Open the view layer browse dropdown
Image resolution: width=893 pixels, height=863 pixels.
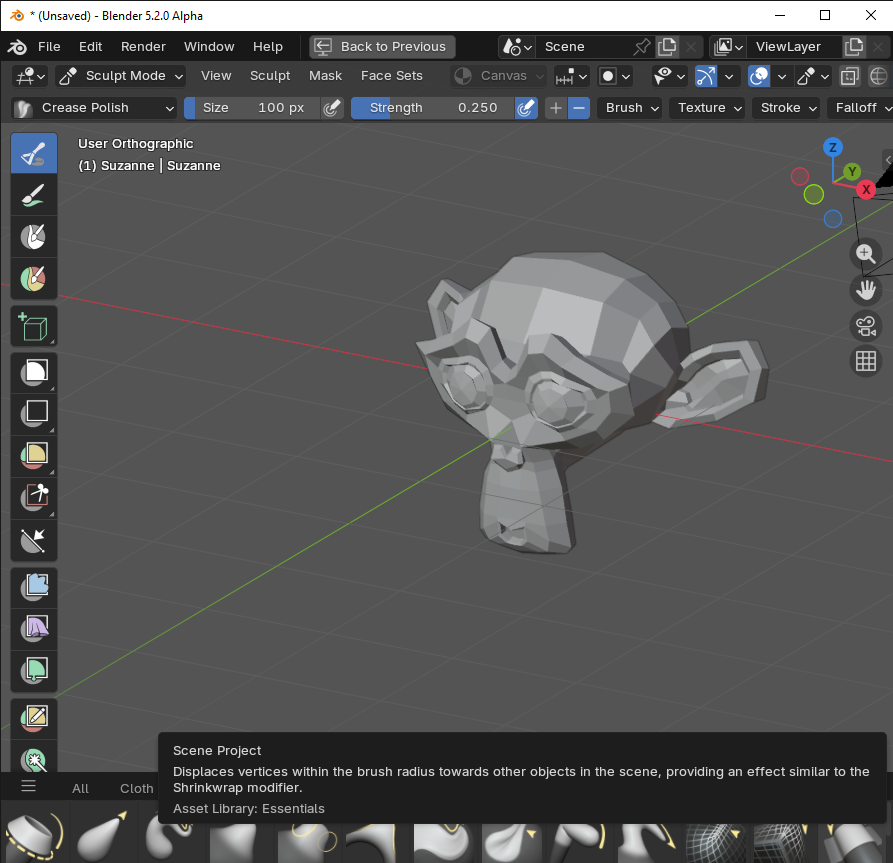tap(728, 47)
